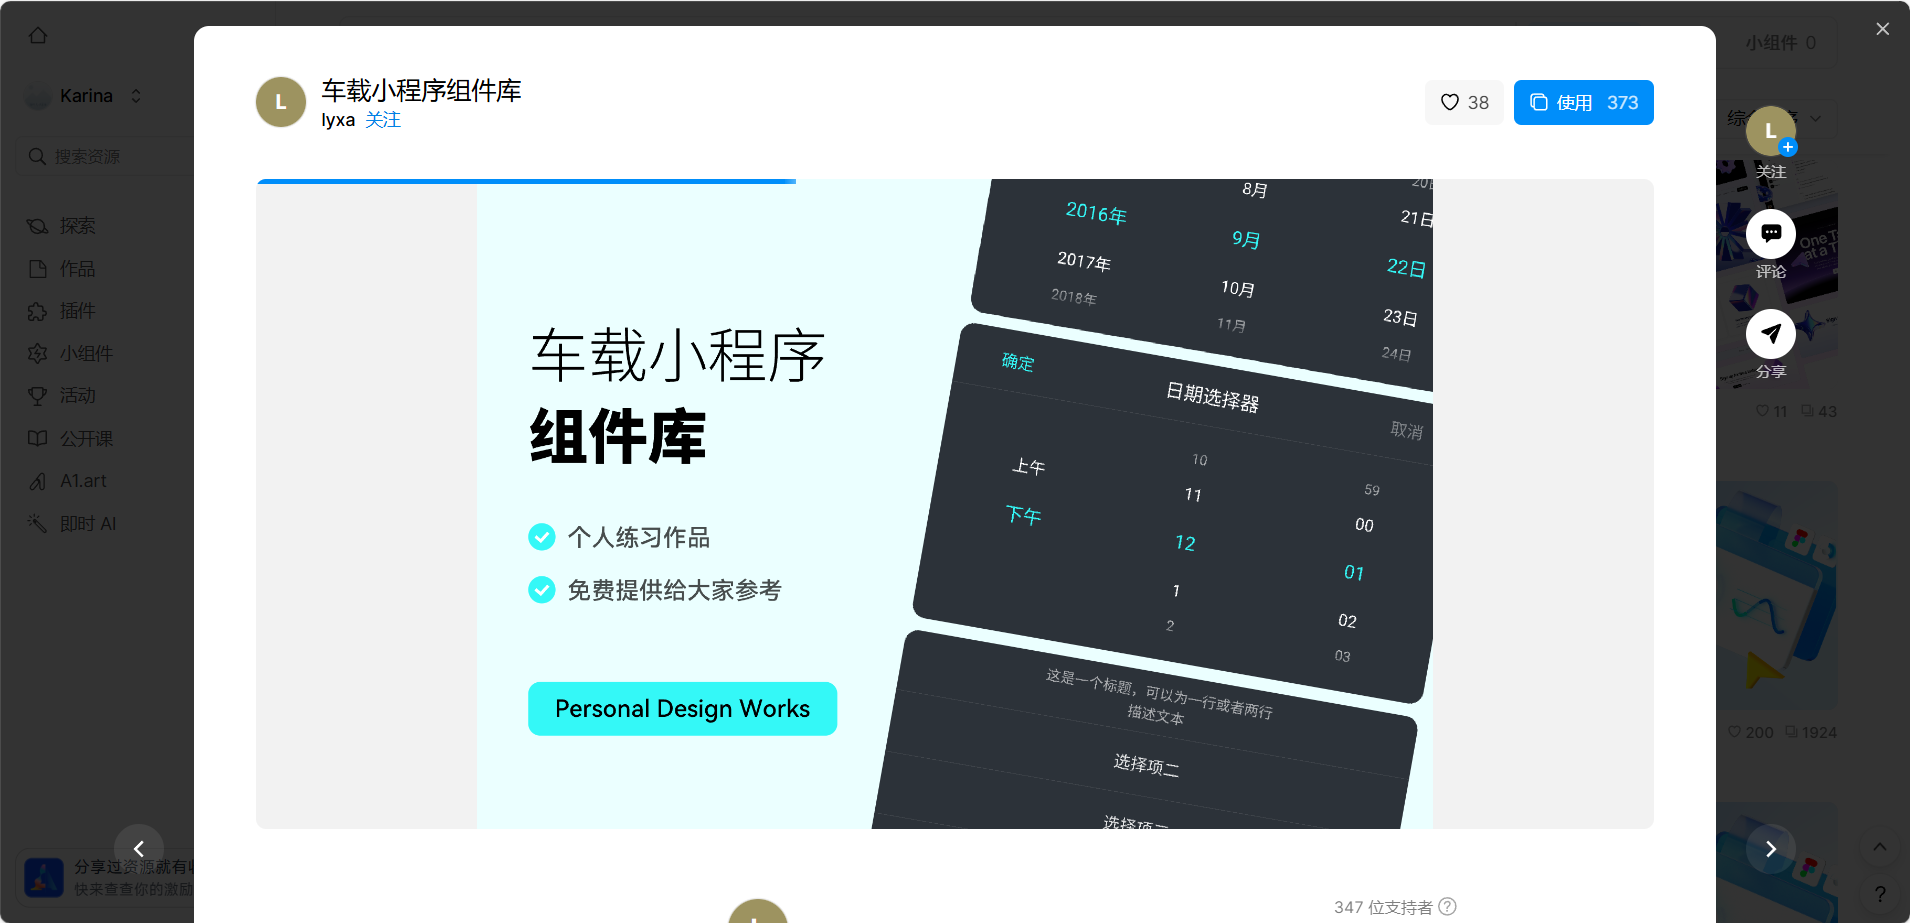Screen dimensions: 1910x923
Task: Click the 即时 AI wand icon
Action: (38, 524)
